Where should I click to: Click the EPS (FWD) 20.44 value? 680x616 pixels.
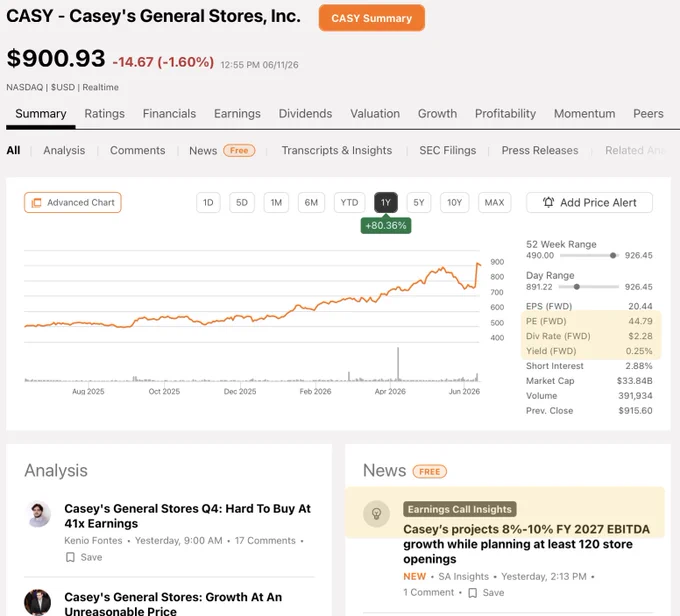[x=640, y=306]
